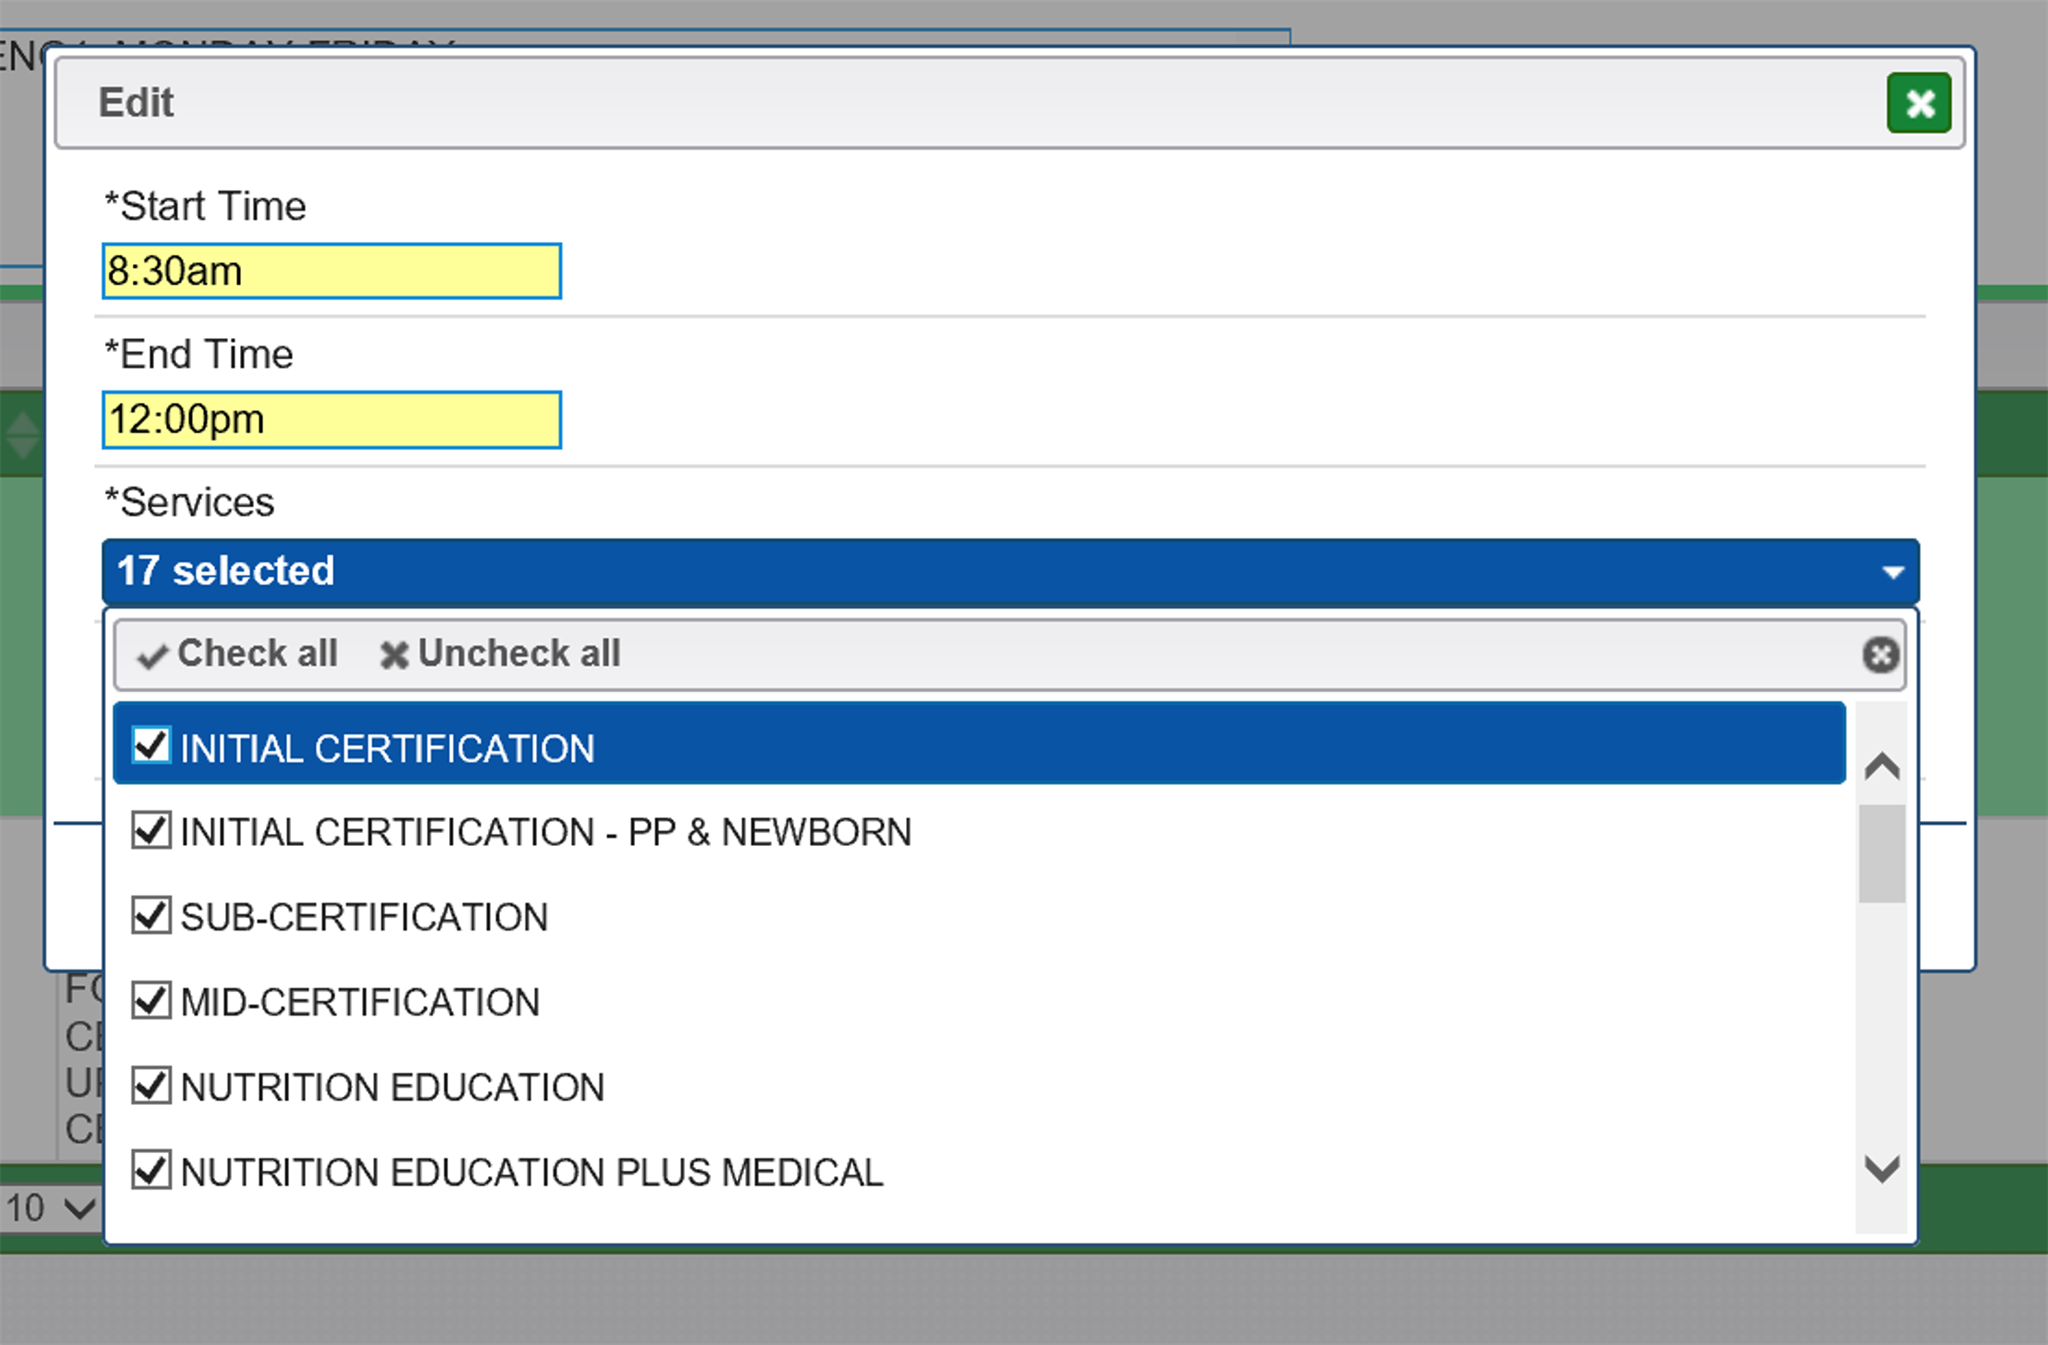Viewport: 2048px width, 1345px height.
Task: Click the End Time input field
Action: (x=331, y=420)
